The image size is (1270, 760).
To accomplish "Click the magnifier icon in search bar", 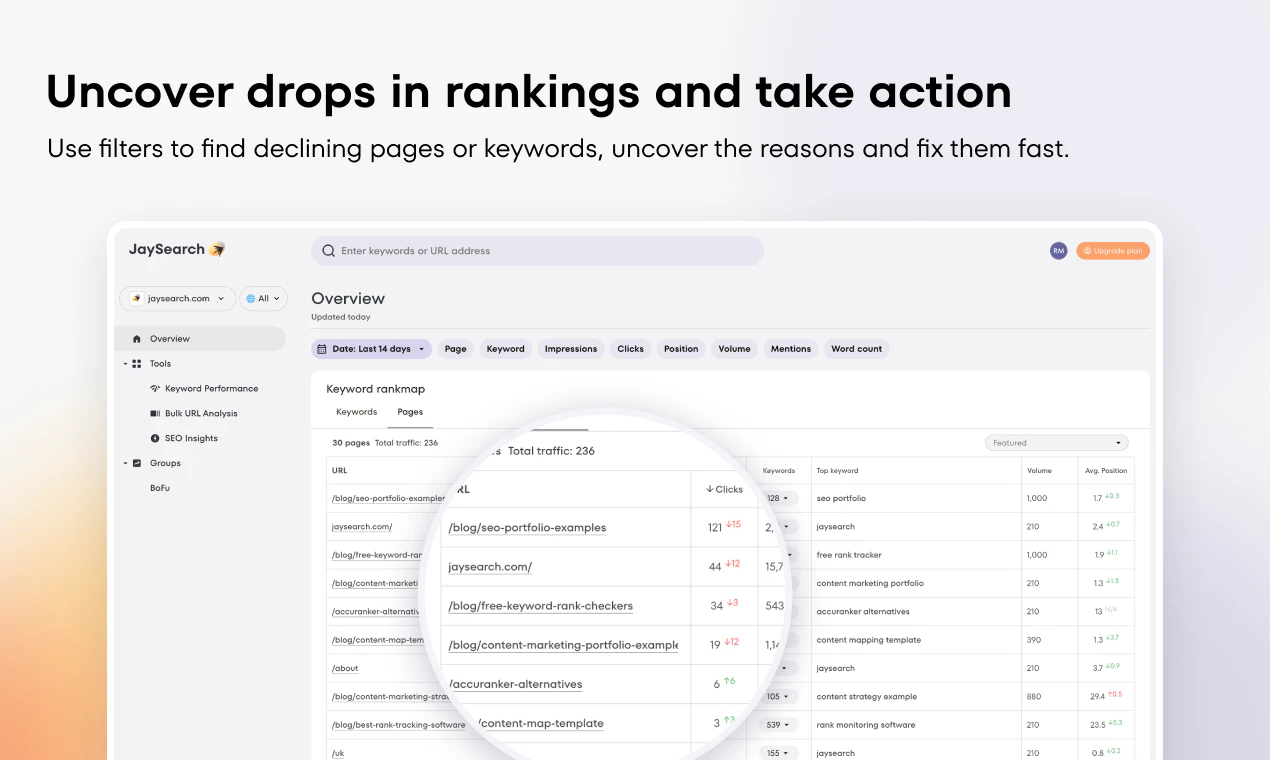I will [328, 251].
